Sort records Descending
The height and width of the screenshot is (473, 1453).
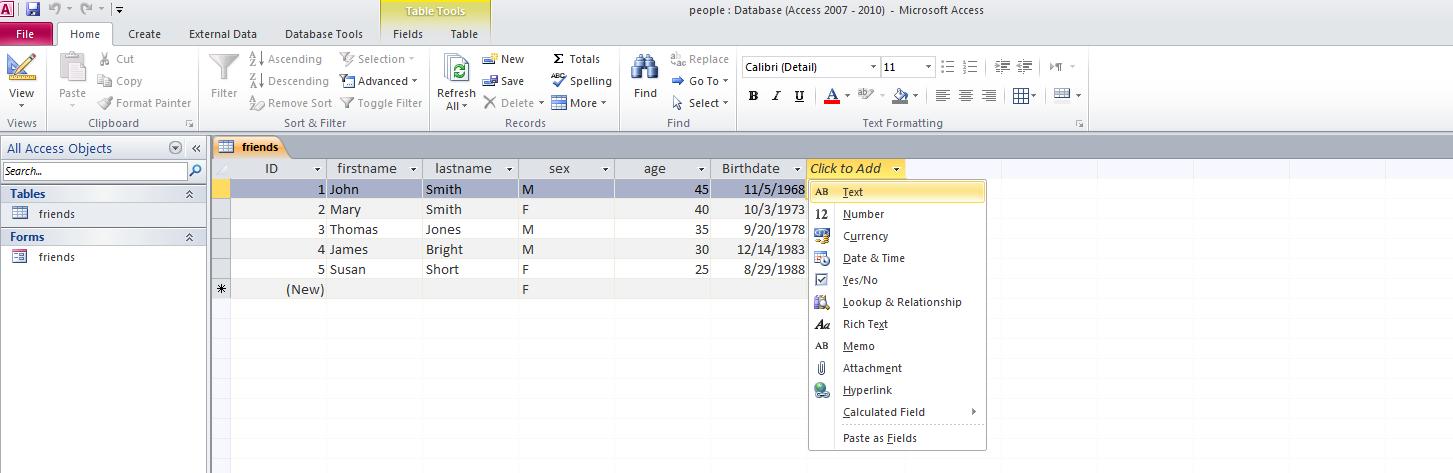point(289,81)
